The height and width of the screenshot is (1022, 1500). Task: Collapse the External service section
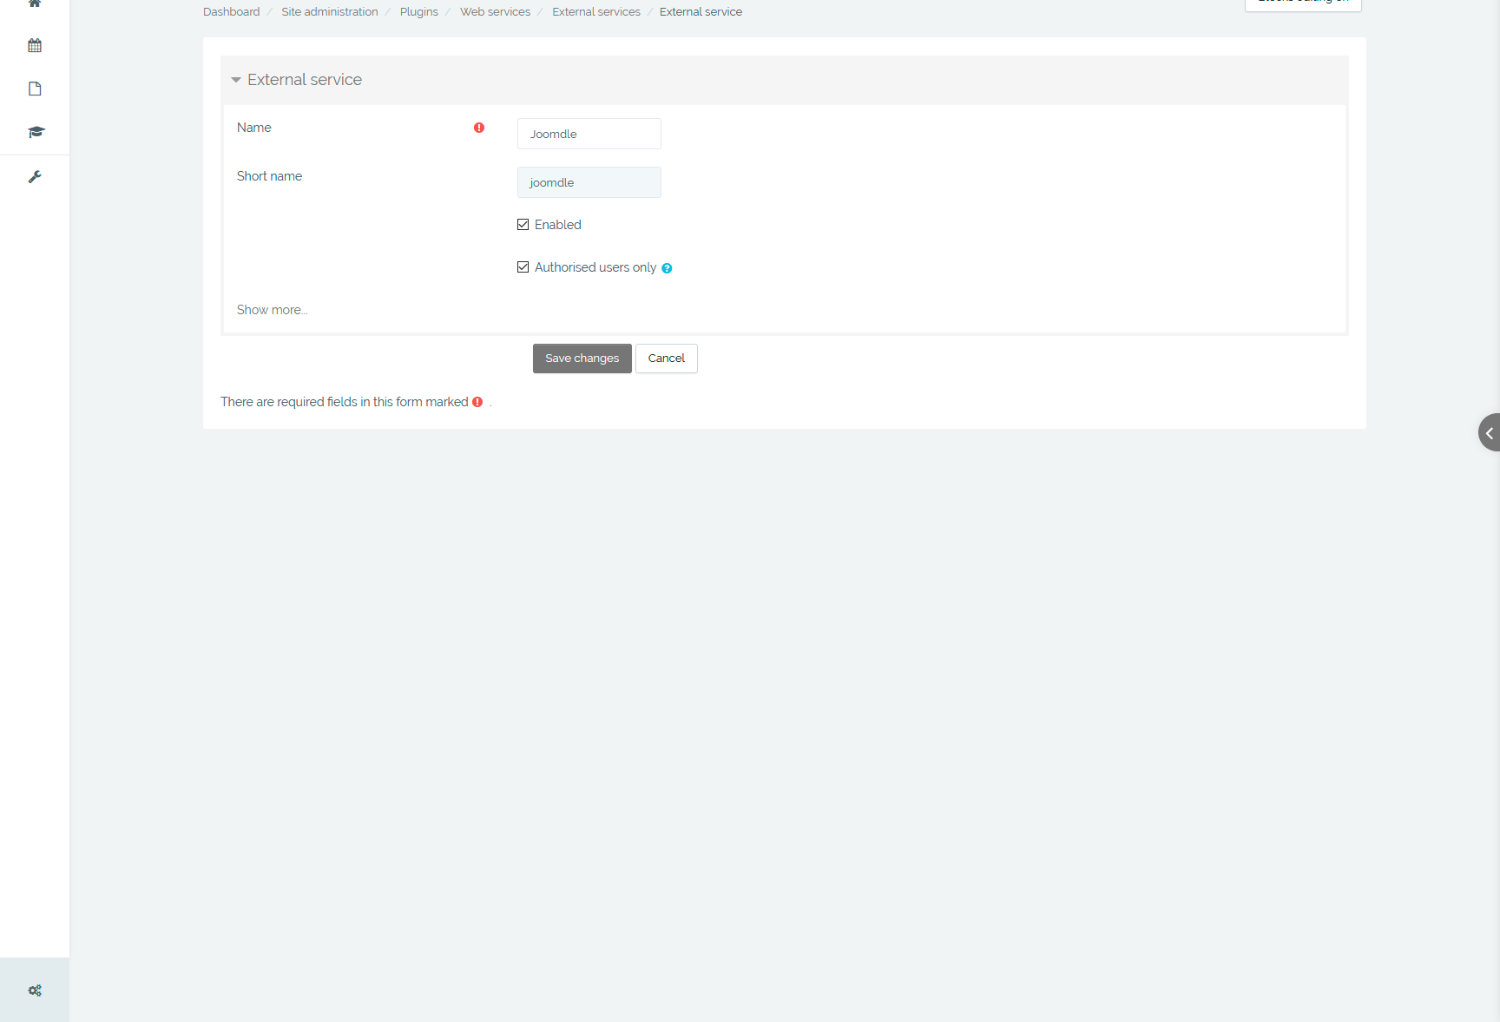(x=236, y=80)
